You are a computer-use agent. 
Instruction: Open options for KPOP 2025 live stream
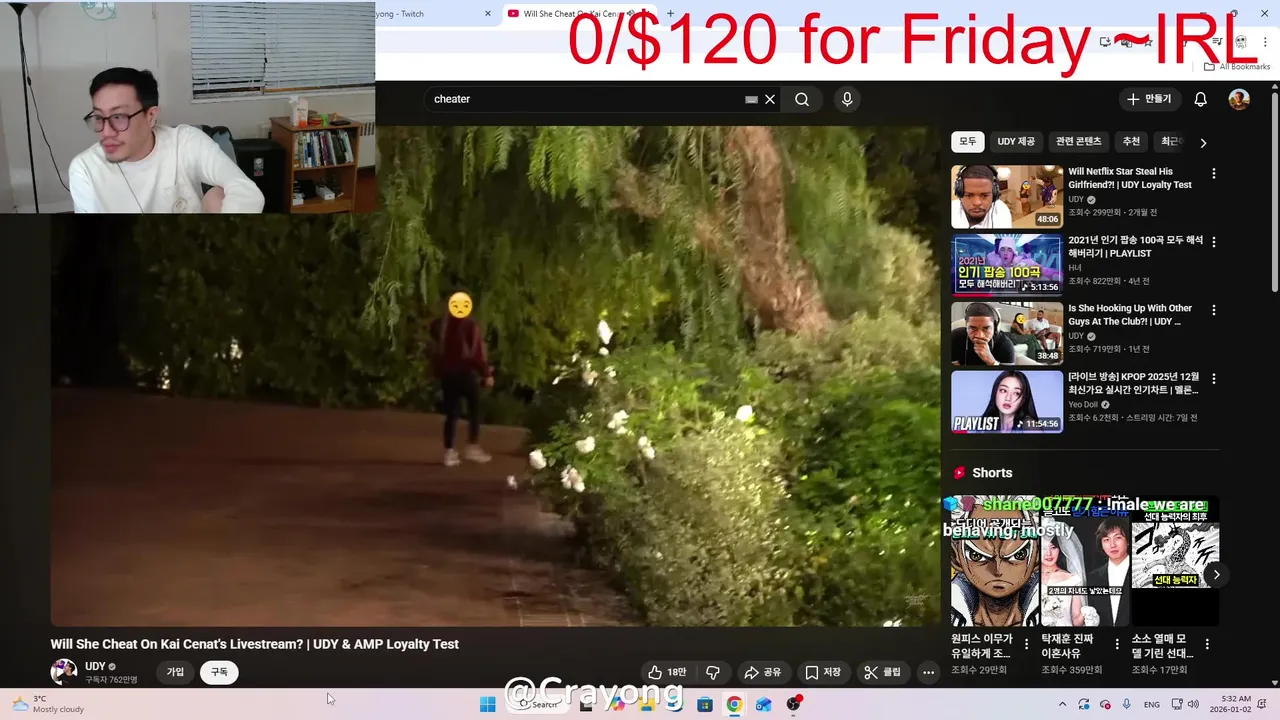pos(1214,379)
